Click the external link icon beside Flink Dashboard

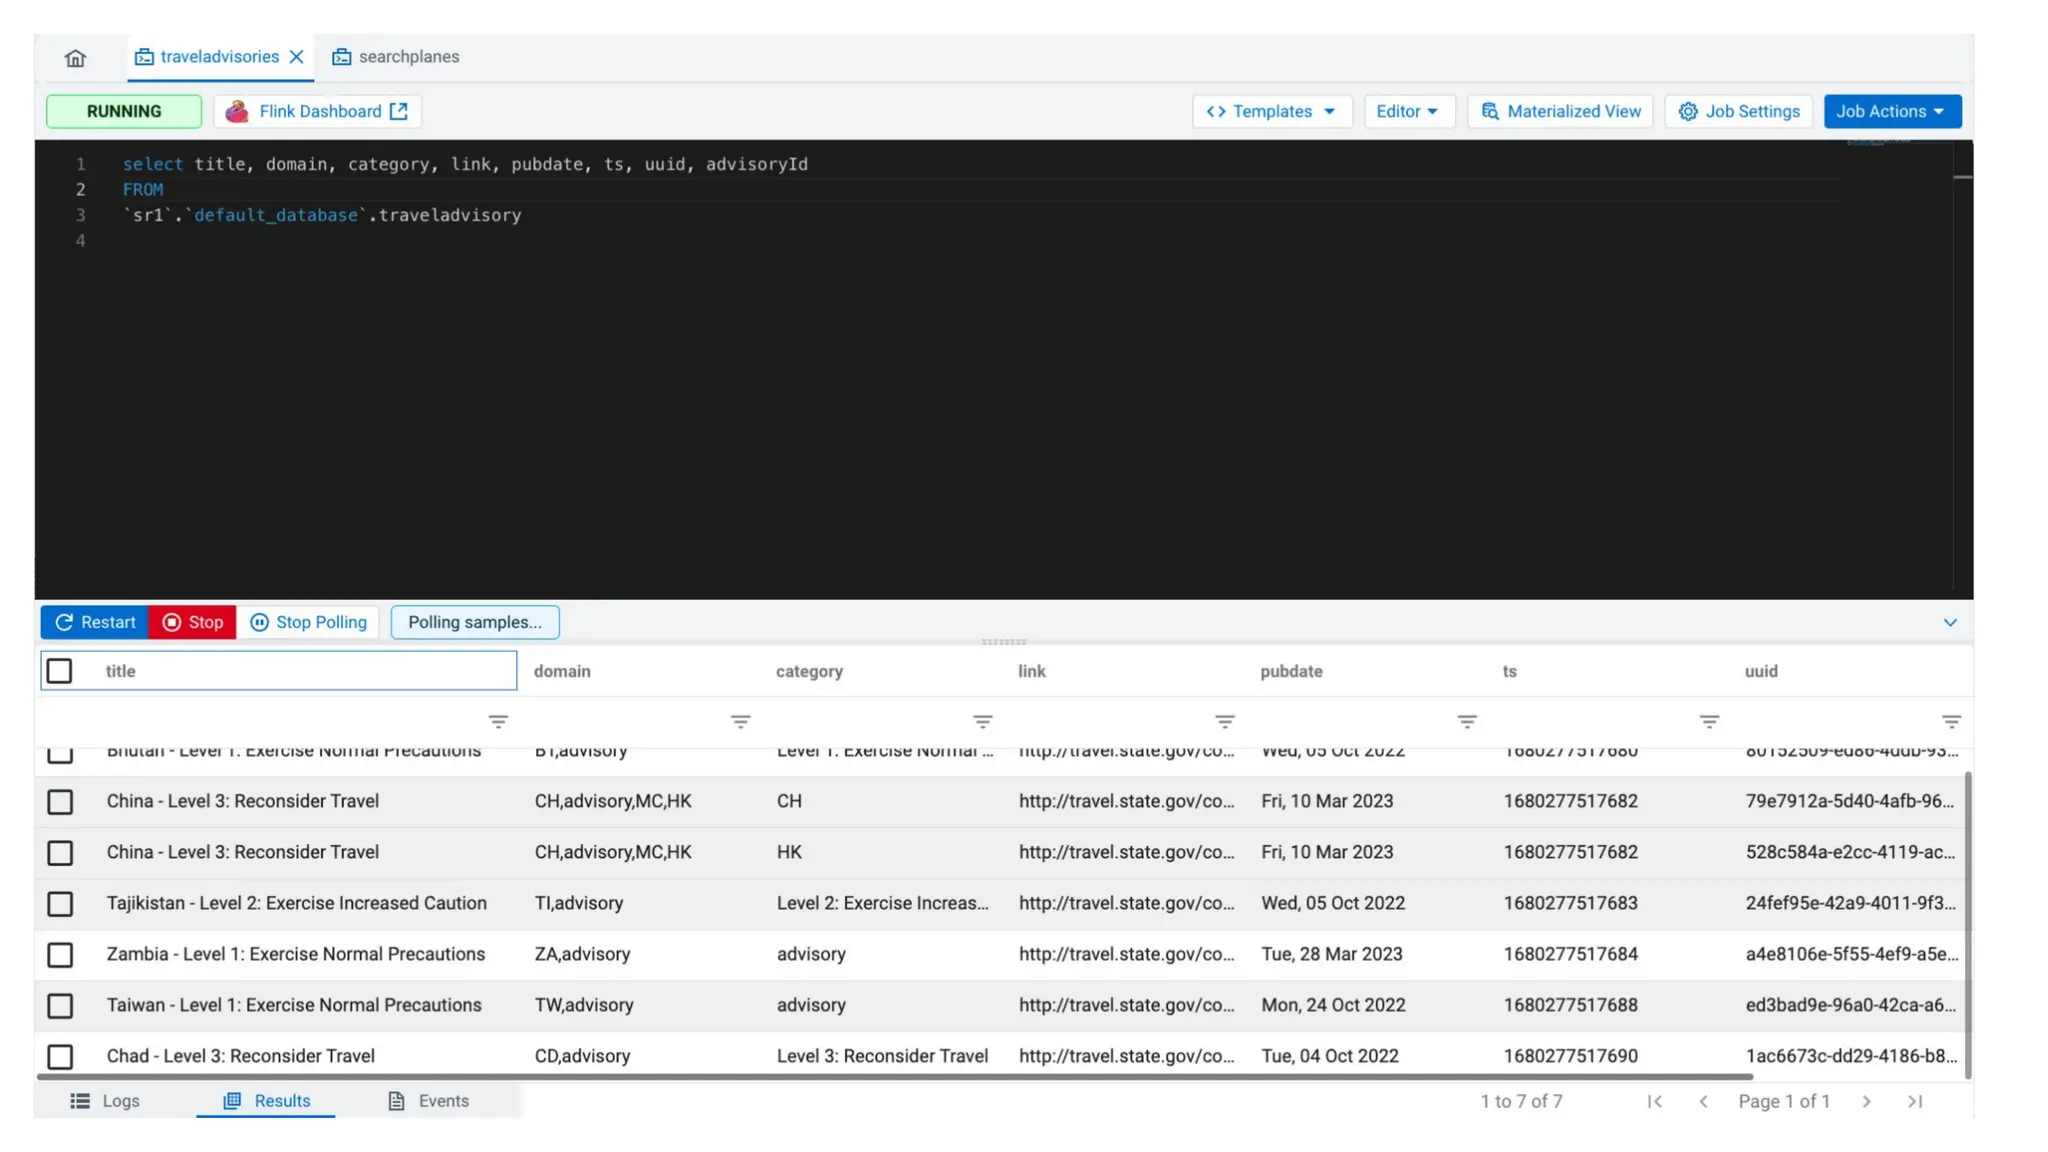click(399, 111)
